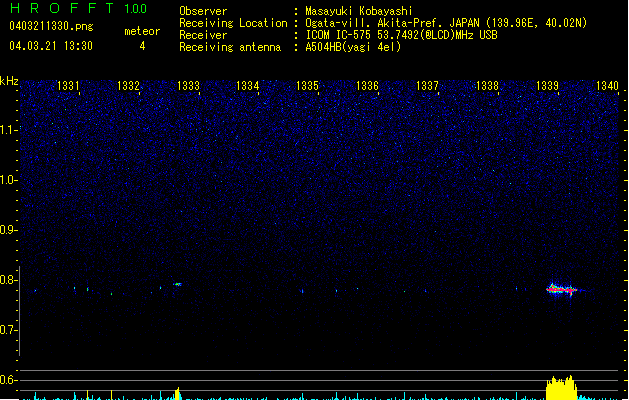Click the 1337 time axis marker

click(427, 86)
